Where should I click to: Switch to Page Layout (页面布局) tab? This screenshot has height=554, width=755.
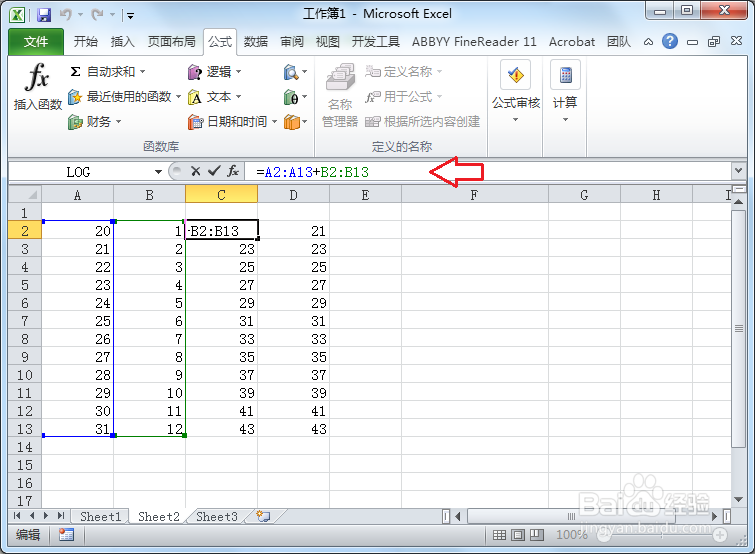click(171, 42)
